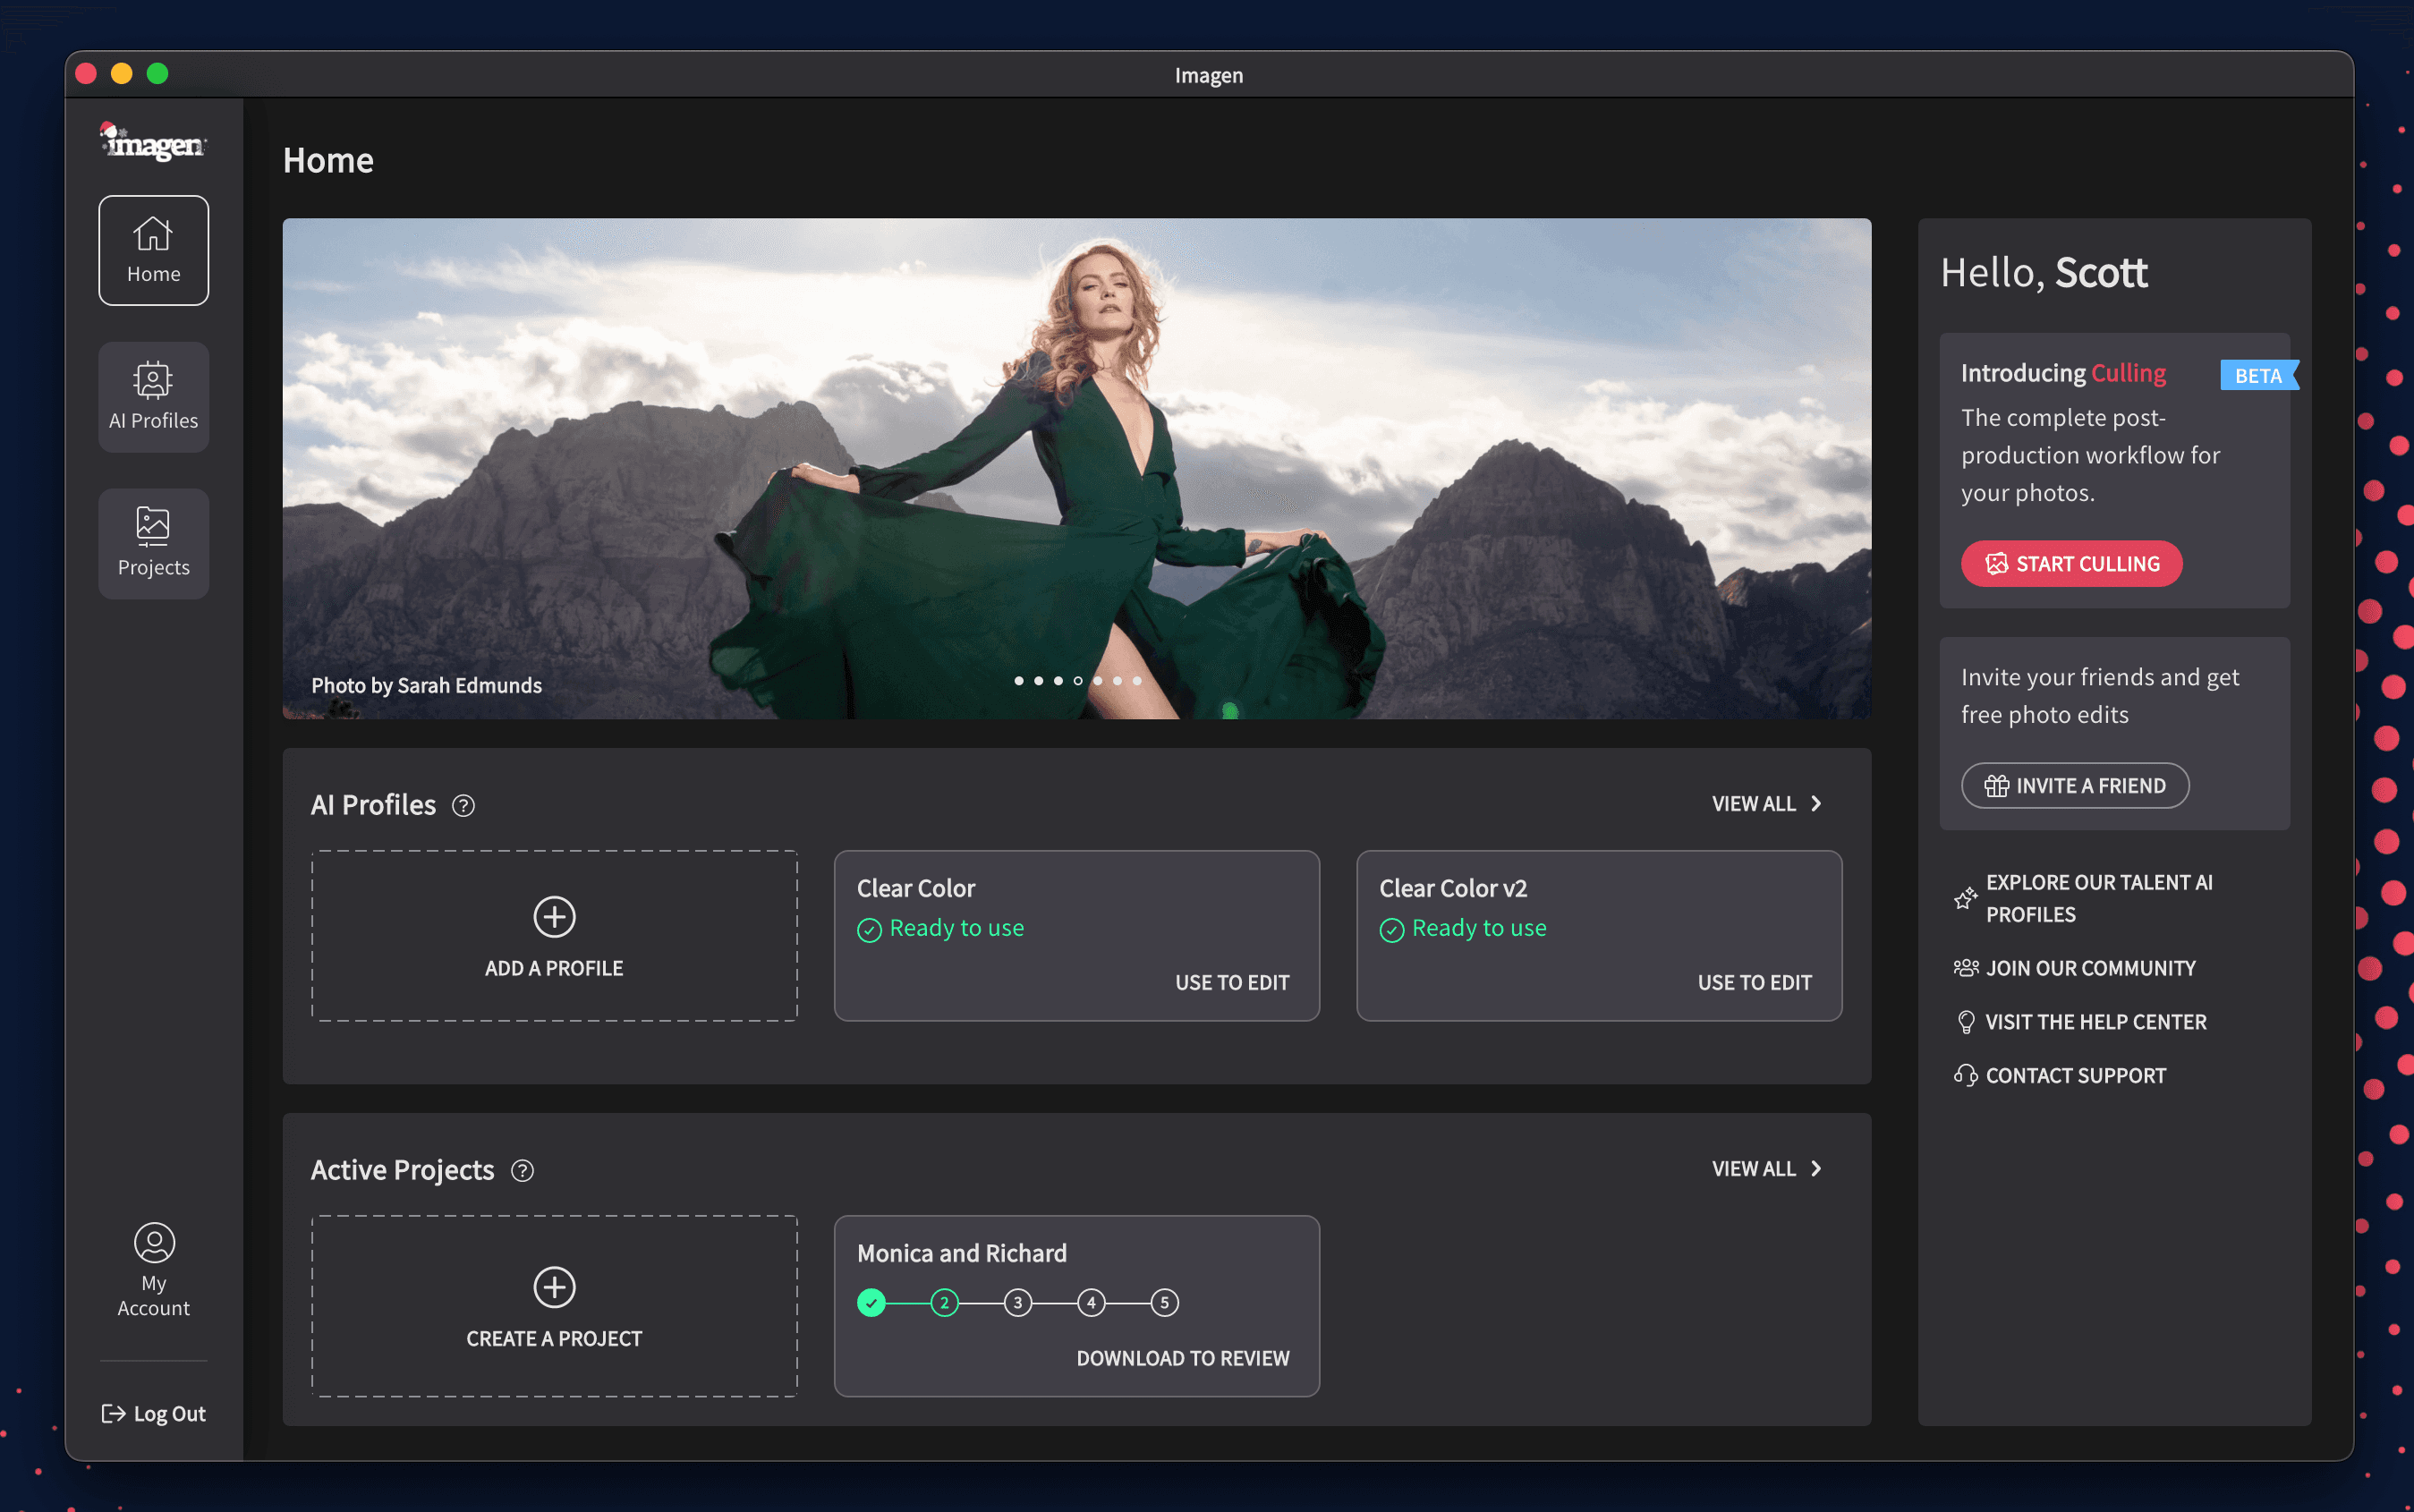
Task: Click the Invite a Friend button
Action: (x=2075, y=786)
